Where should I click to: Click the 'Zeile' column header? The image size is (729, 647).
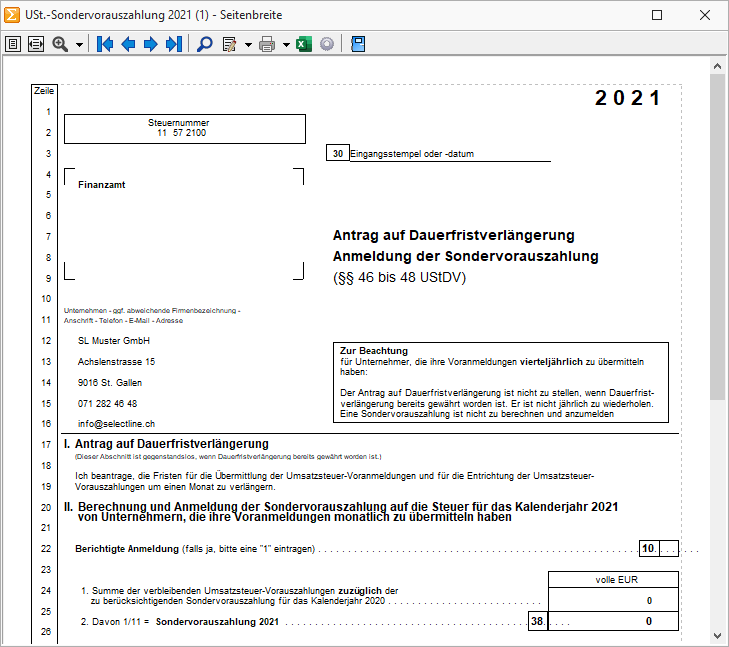[x=44, y=91]
